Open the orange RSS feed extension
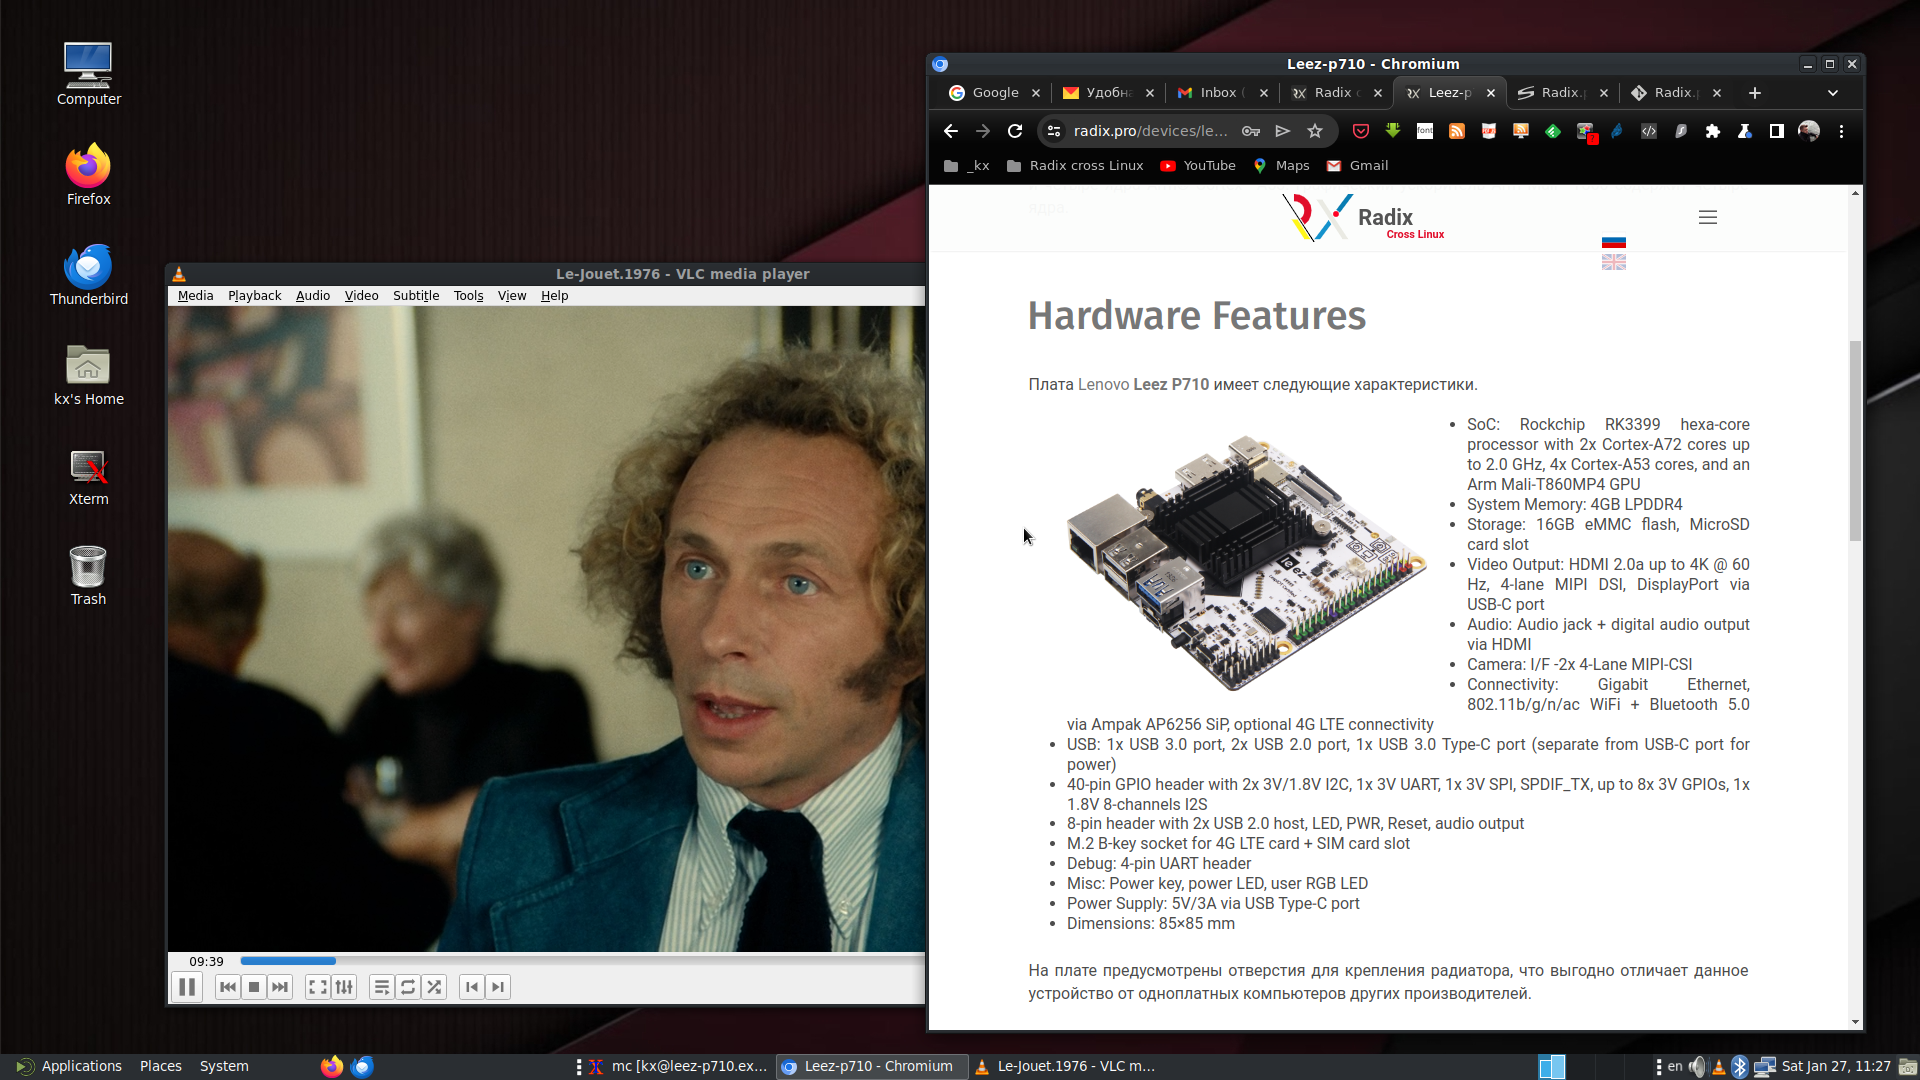 tap(1457, 131)
